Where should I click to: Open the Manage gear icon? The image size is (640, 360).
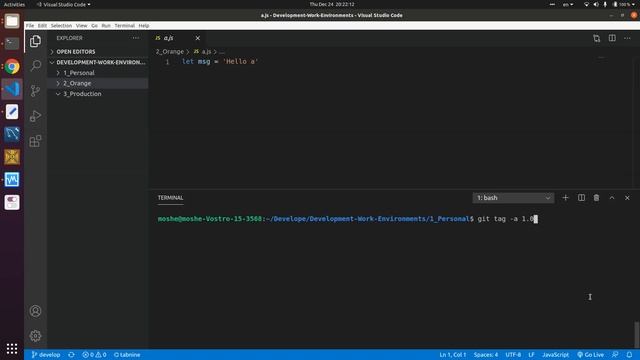(x=36, y=336)
